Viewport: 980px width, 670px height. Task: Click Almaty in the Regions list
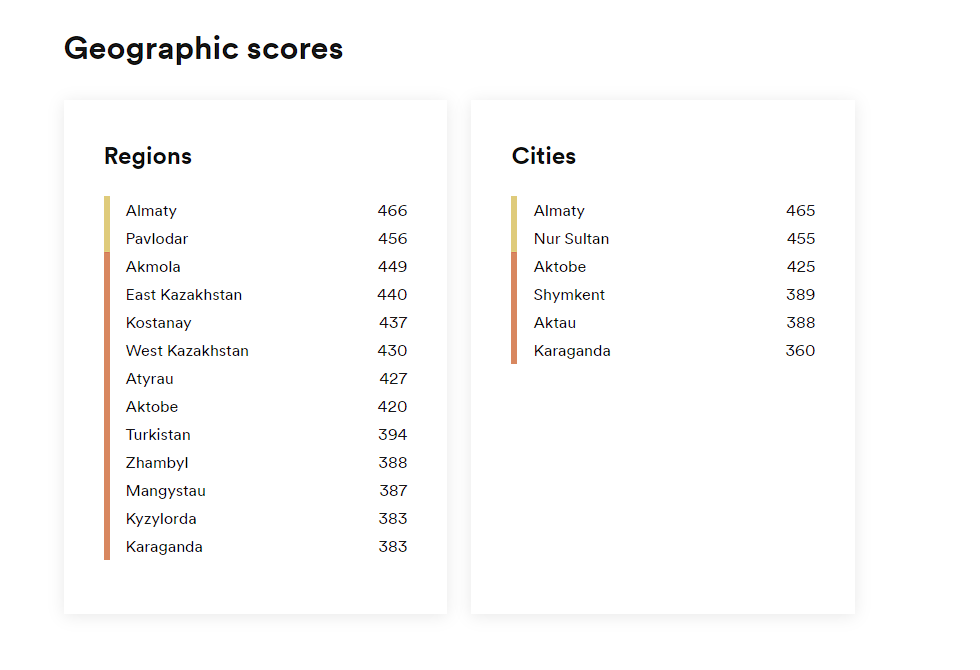click(151, 211)
